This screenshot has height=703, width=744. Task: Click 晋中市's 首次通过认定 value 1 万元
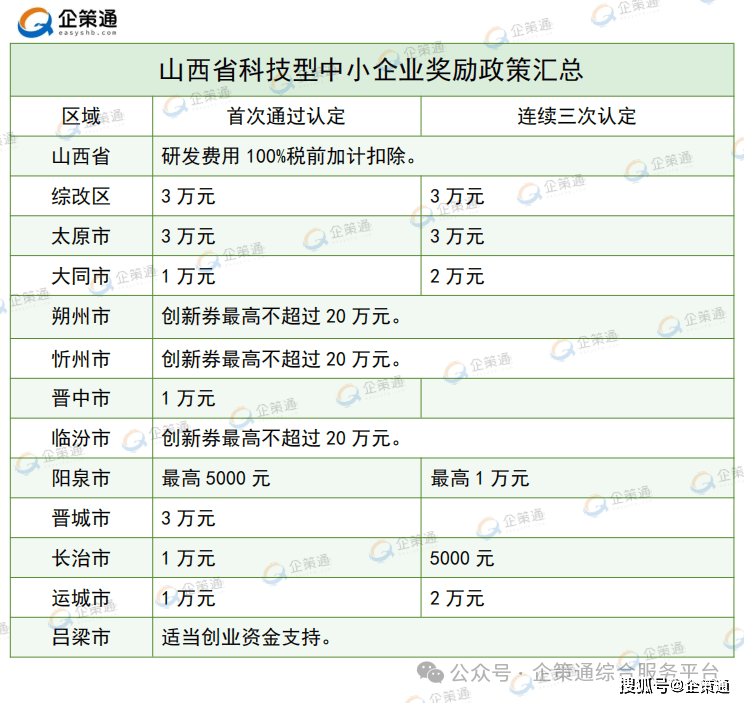pos(188,399)
